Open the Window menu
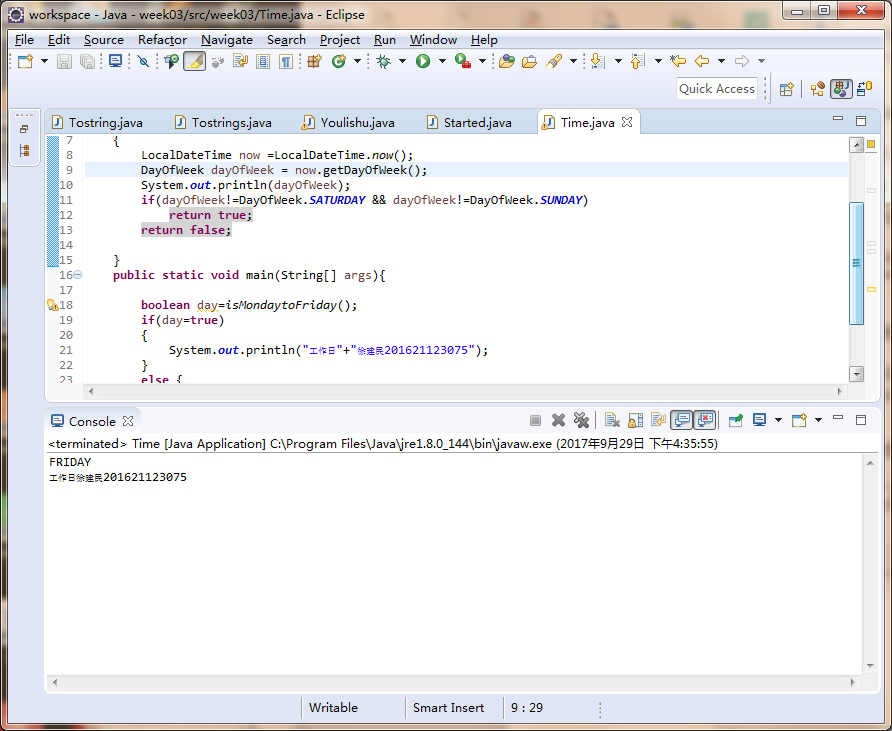Viewport: 892px width, 731px height. 433,40
